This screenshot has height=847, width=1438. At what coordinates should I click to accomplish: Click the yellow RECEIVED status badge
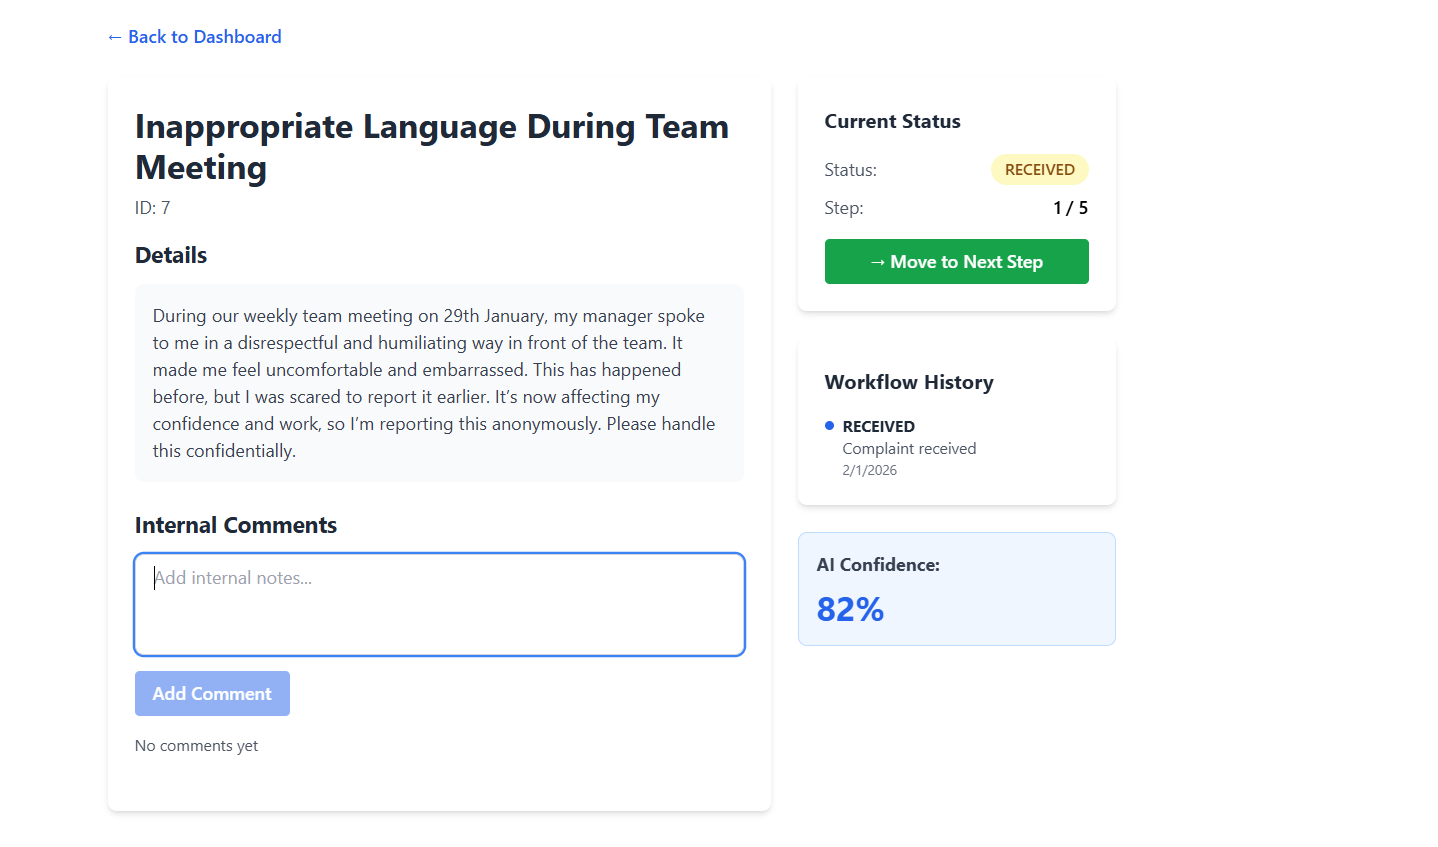point(1039,170)
